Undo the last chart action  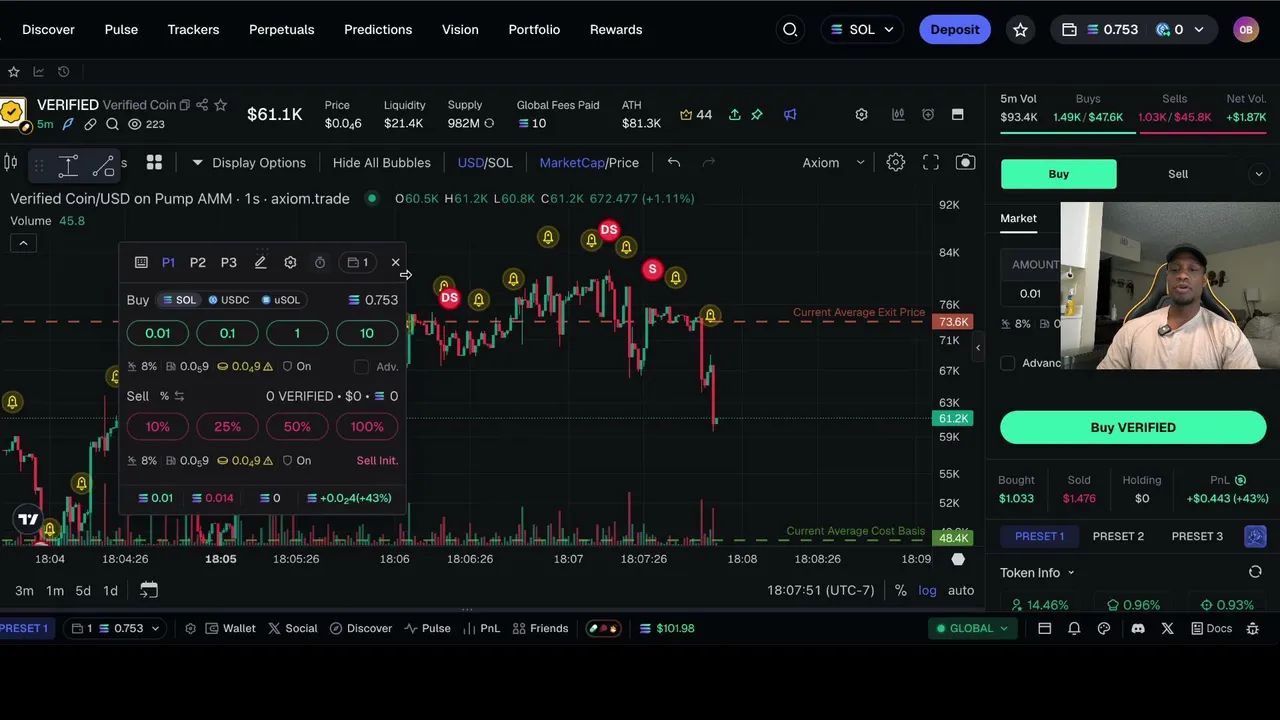click(x=674, y=162)
